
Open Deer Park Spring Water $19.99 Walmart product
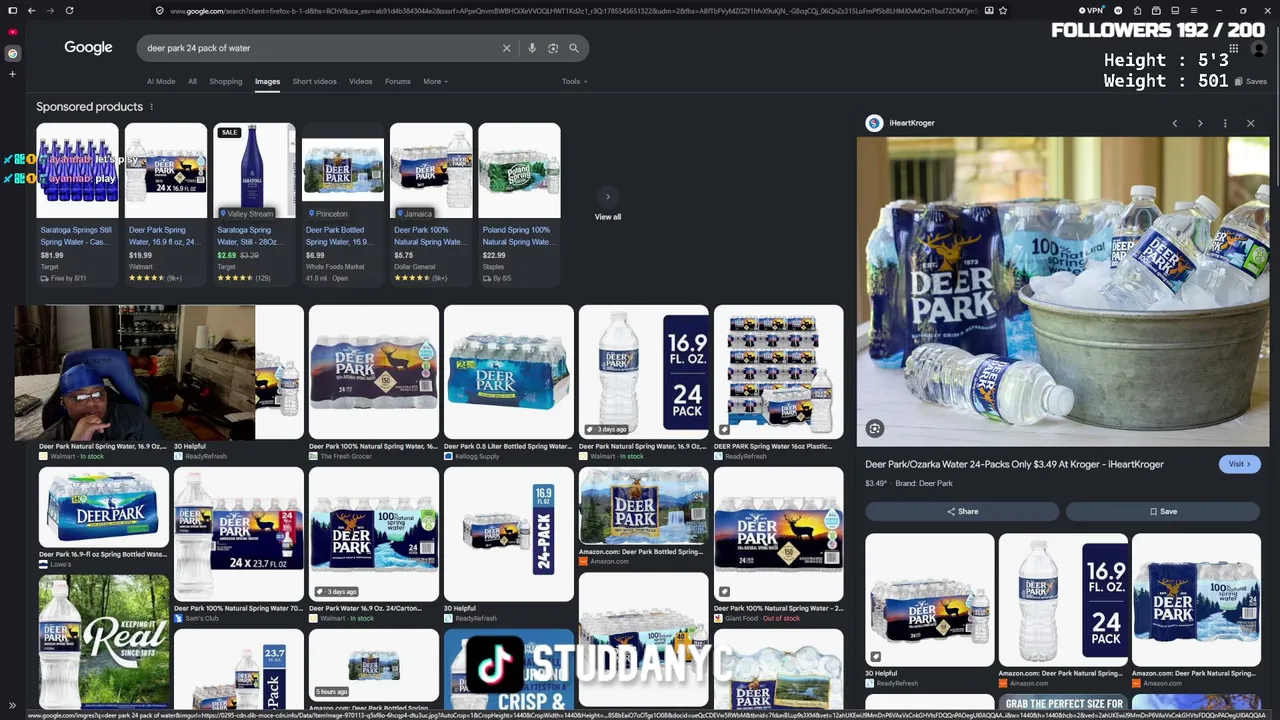coord(166,204)
